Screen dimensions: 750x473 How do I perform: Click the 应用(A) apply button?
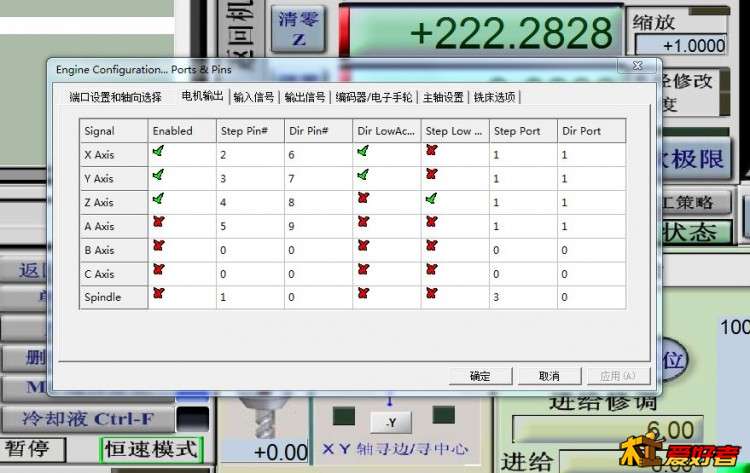click(x=618, y=376)
